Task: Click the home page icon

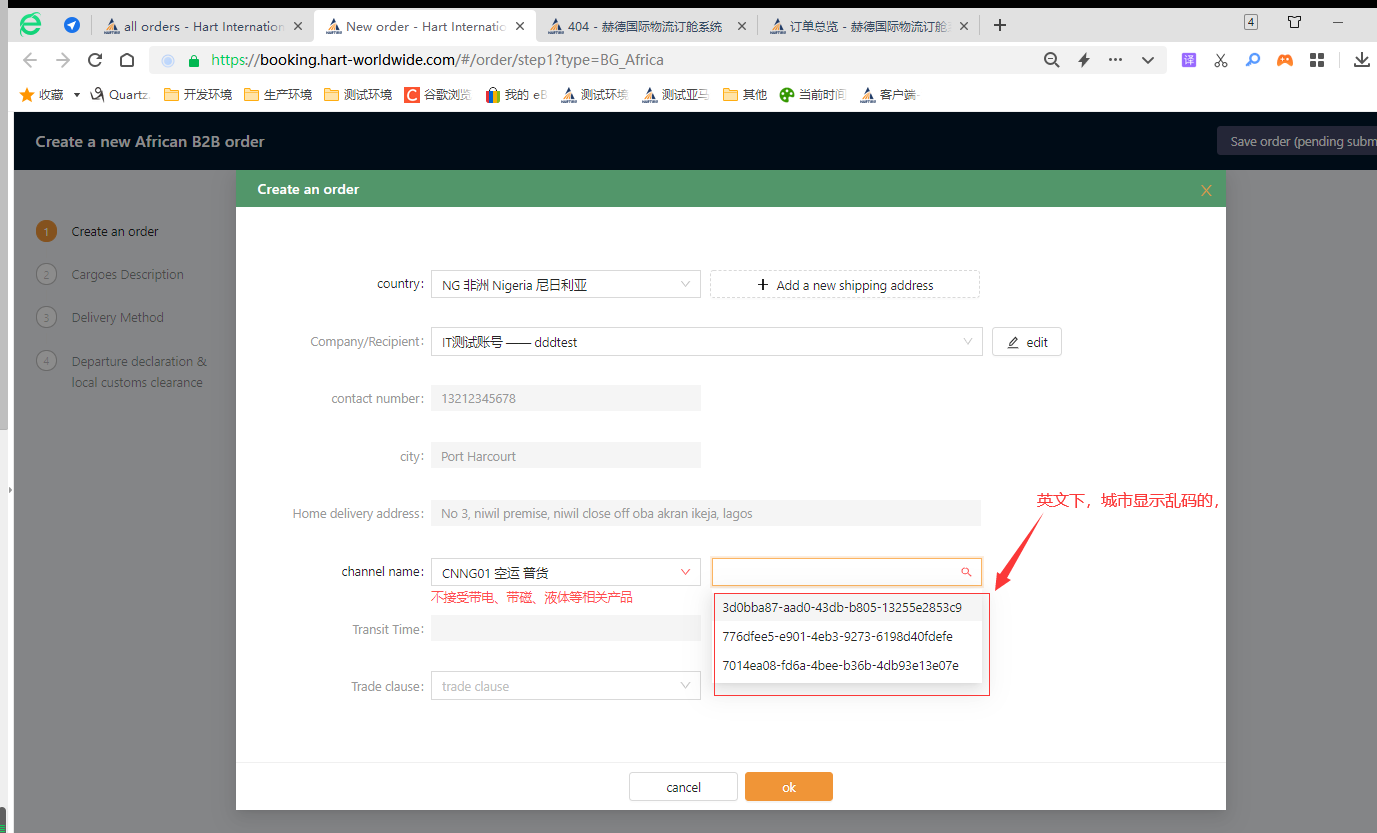Action: tap(127, 60)
